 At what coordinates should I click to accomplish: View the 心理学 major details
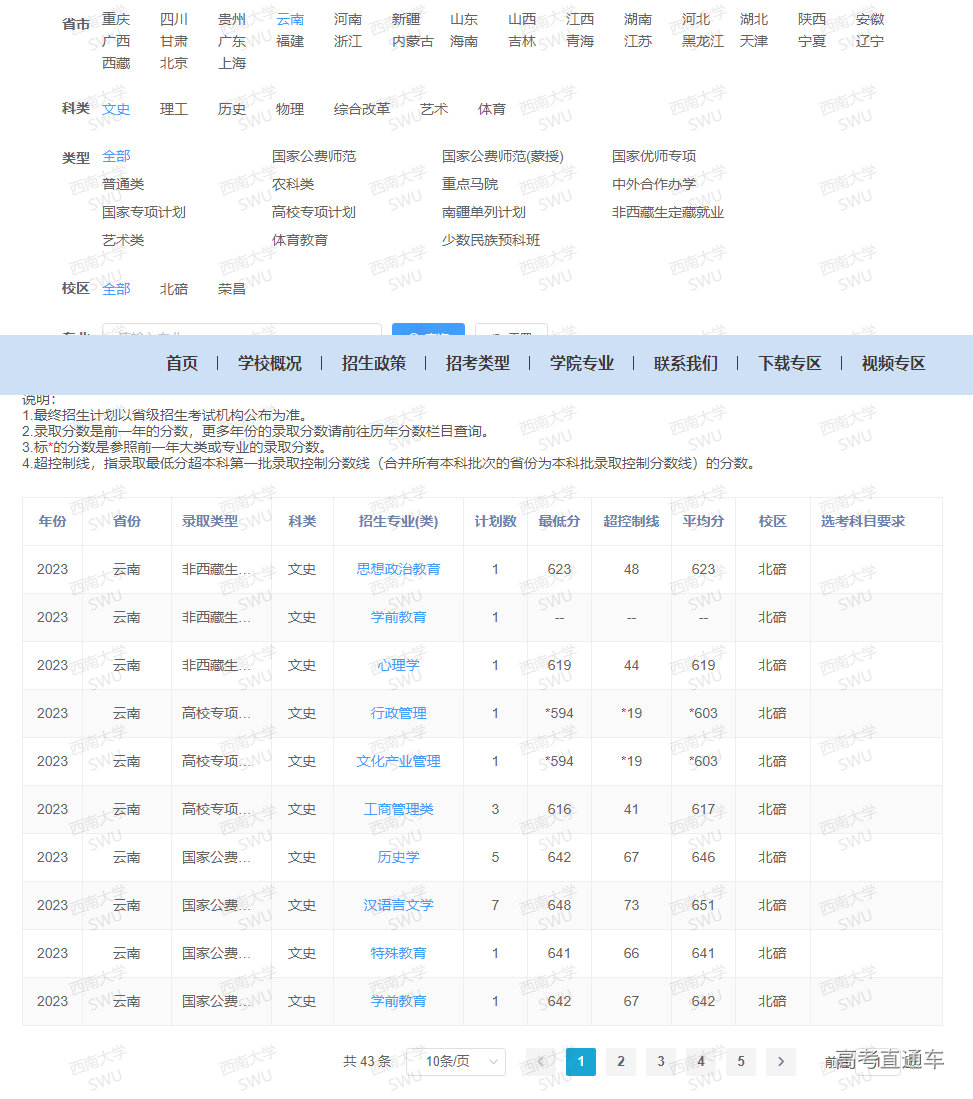[x=398, y=665]
